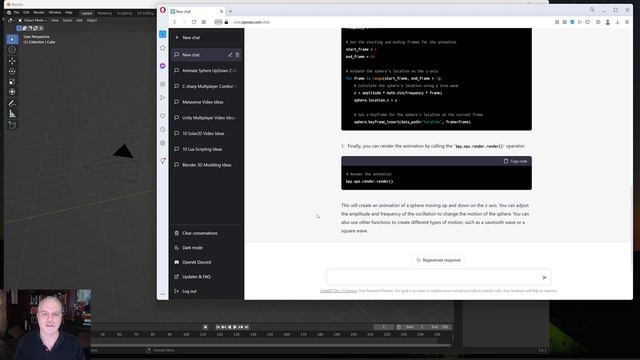Open Opera profile icon in toolbar
This screenshot has width=640, height=360.
(607, 22)
